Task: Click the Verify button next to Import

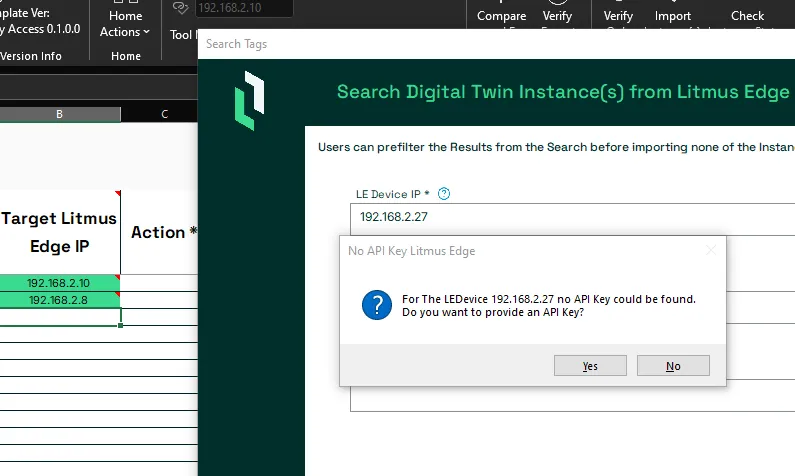Action: click(618, 16)
